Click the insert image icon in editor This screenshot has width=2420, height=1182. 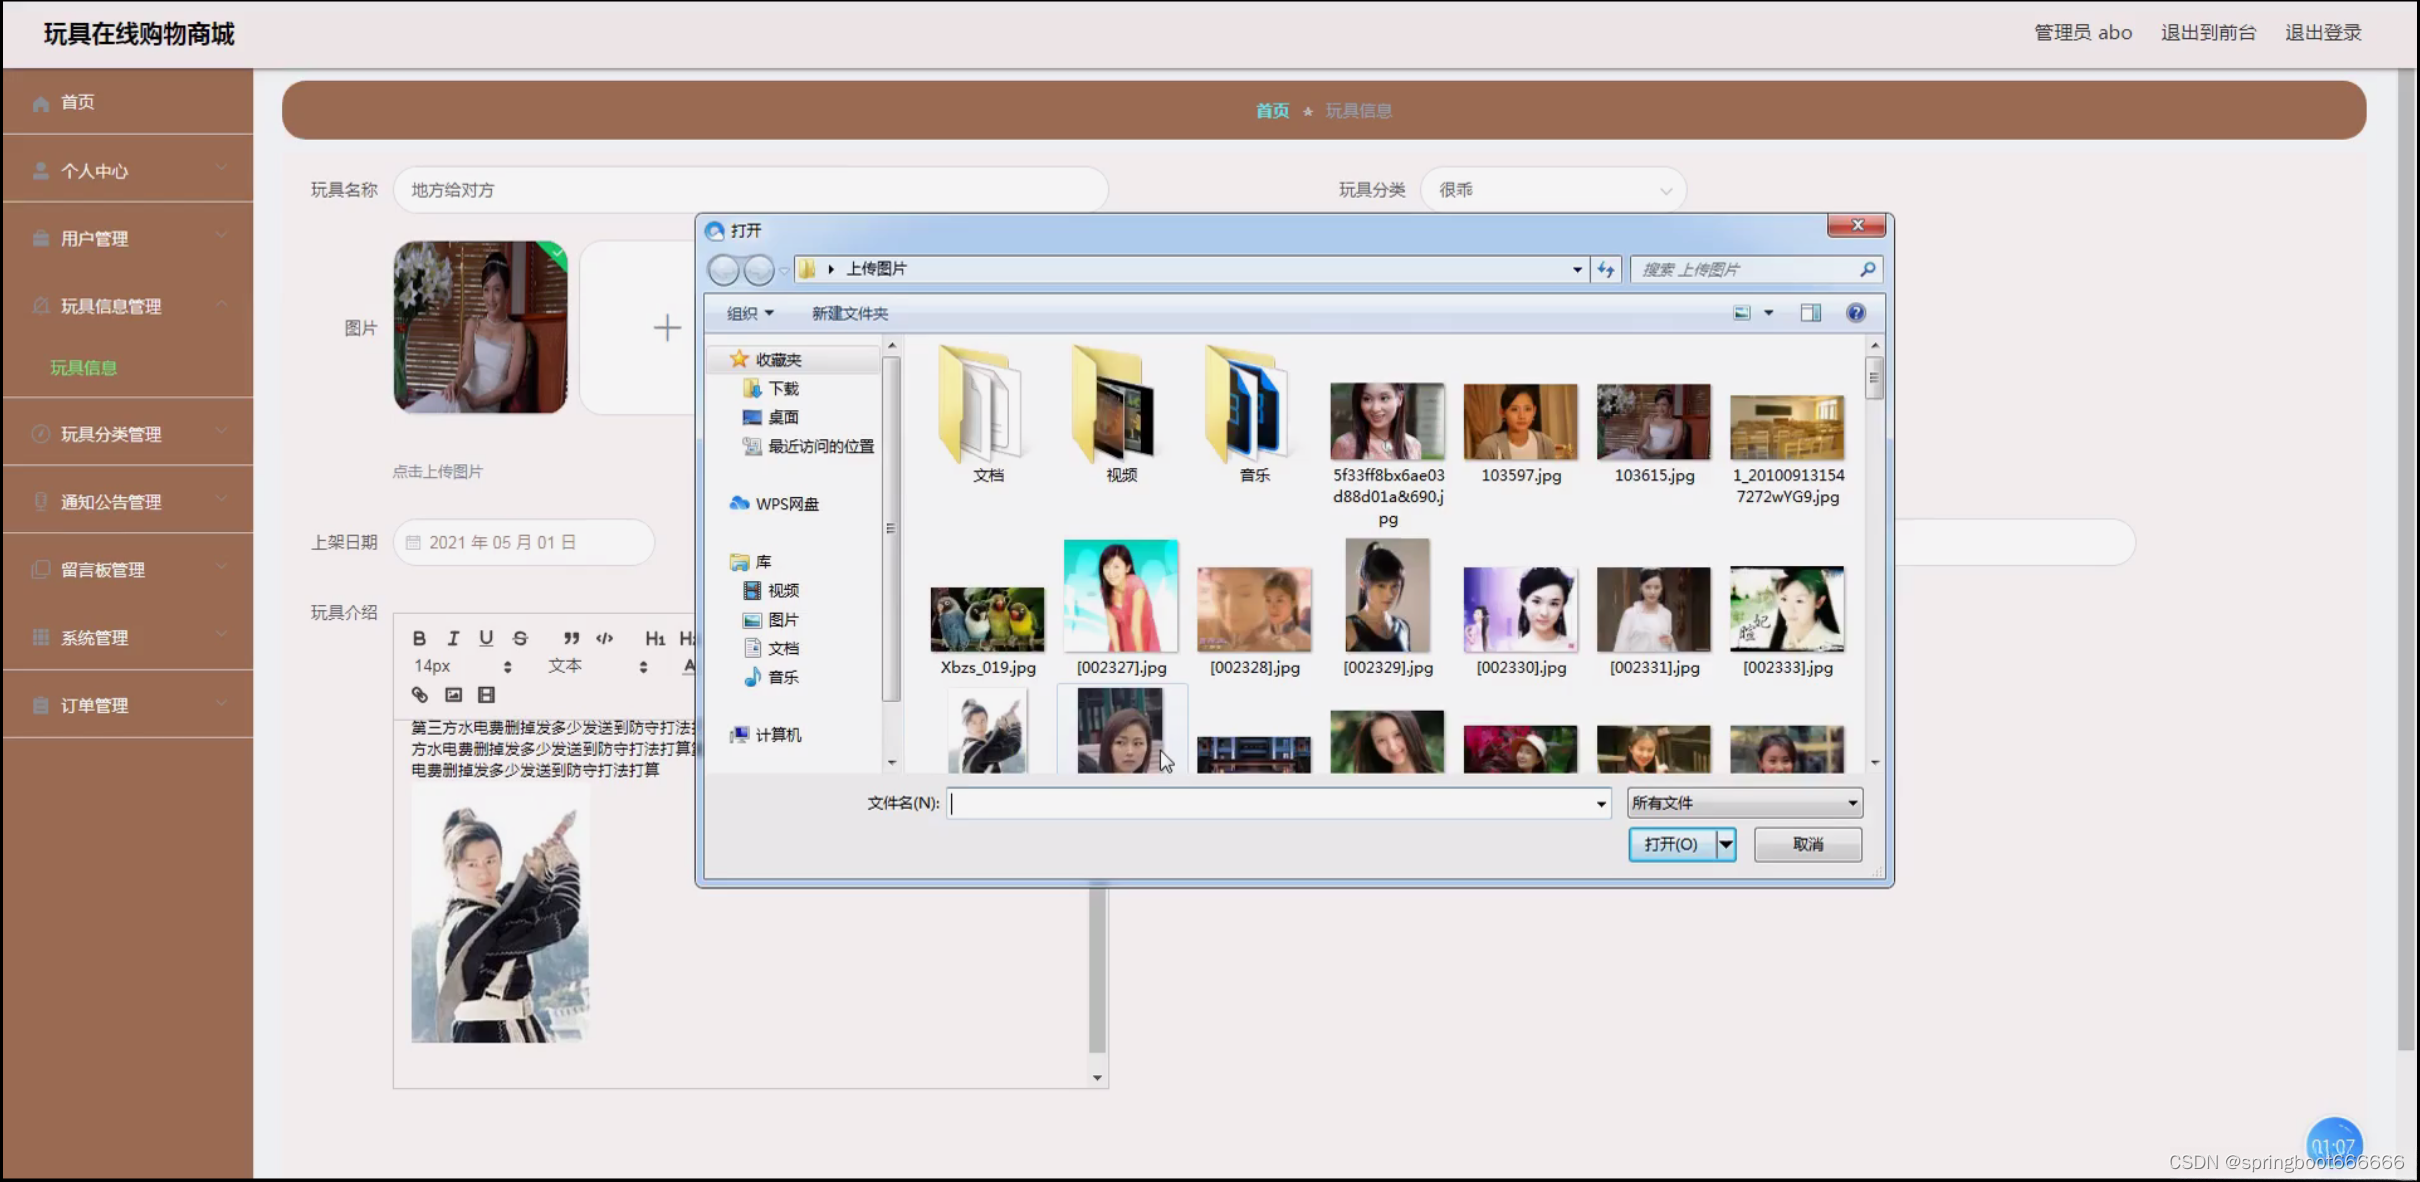(x=453, y=694)
